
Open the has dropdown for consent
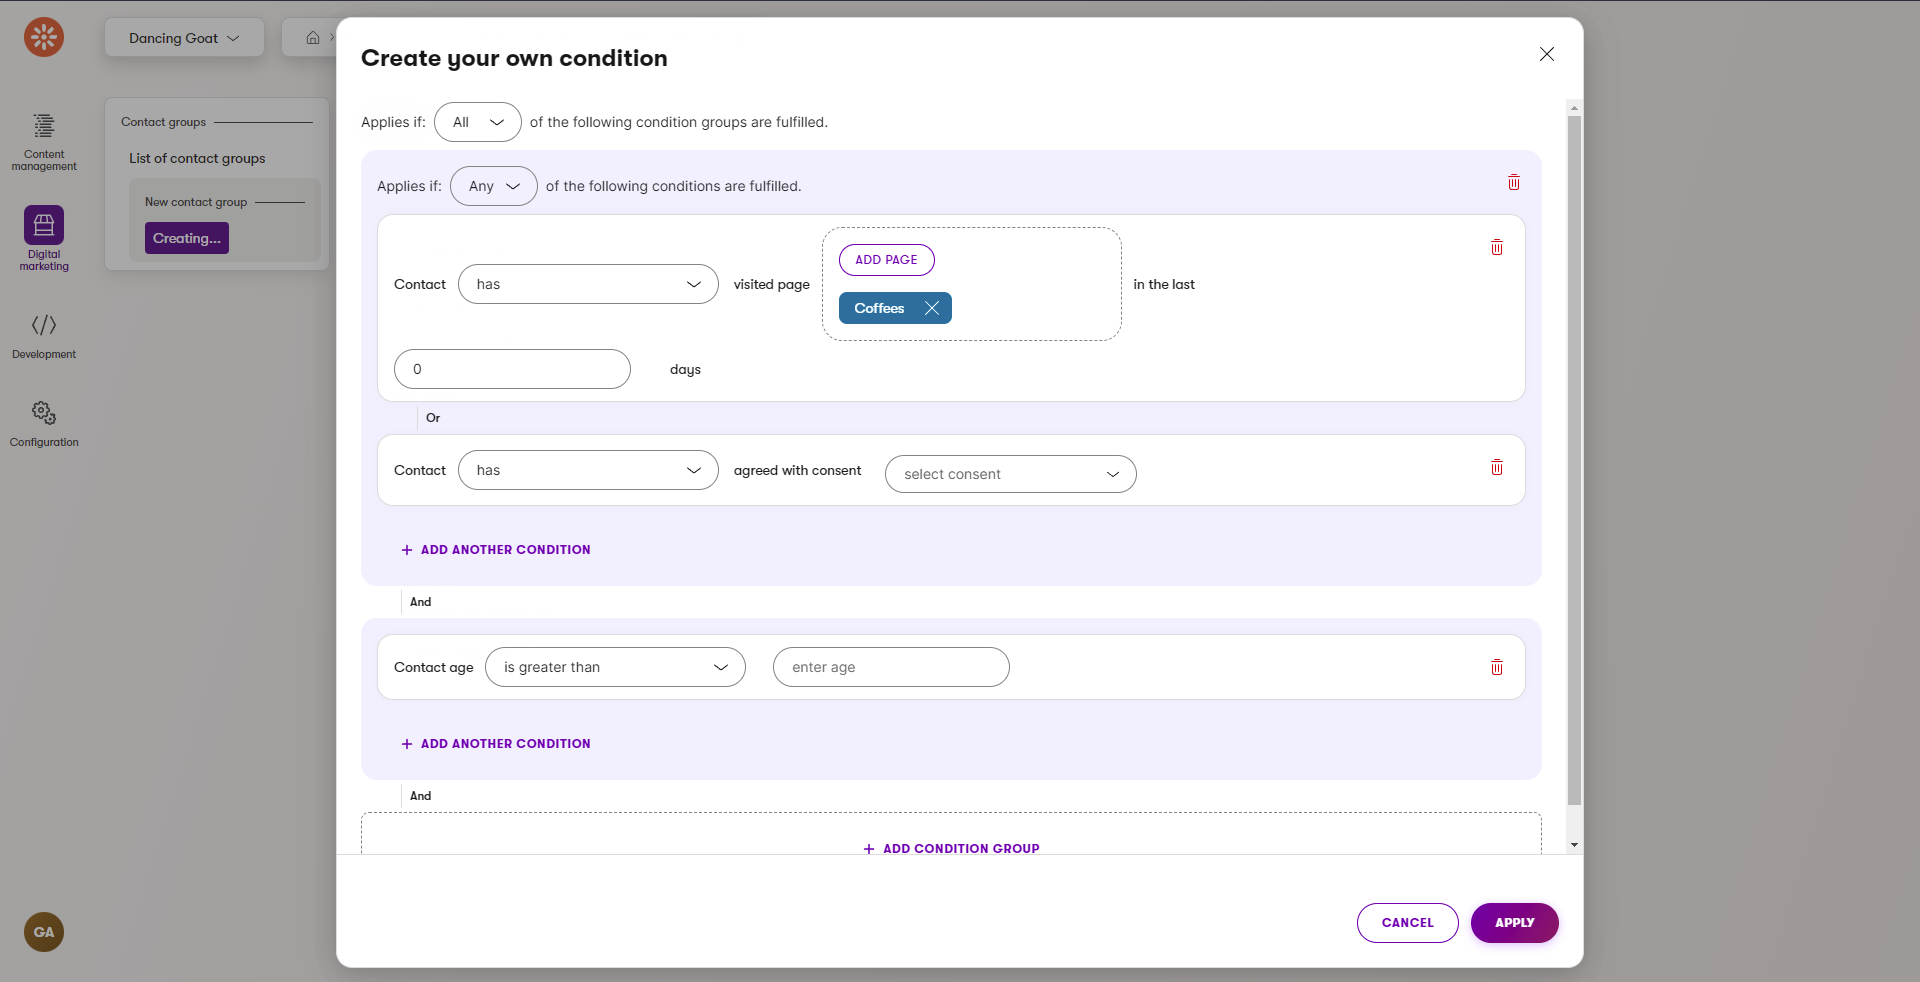pyautogui.click(x=588, y=470)
